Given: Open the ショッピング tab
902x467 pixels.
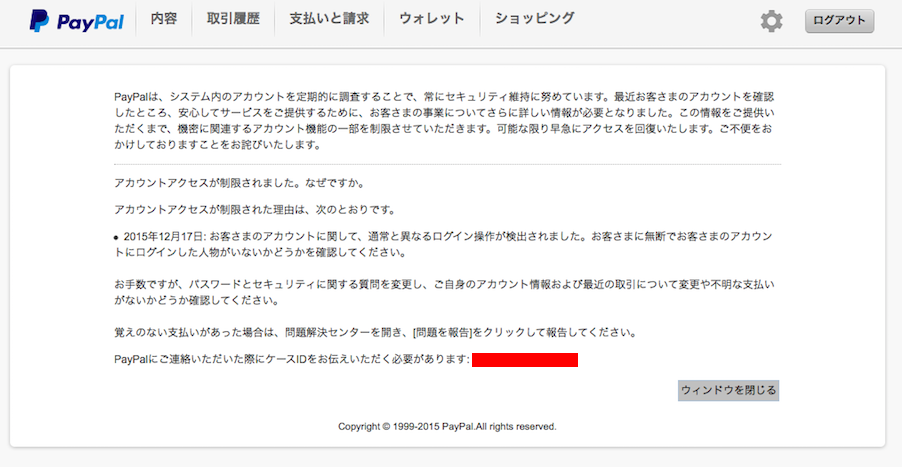Looking at the screenshot, I should click(534, 19).
